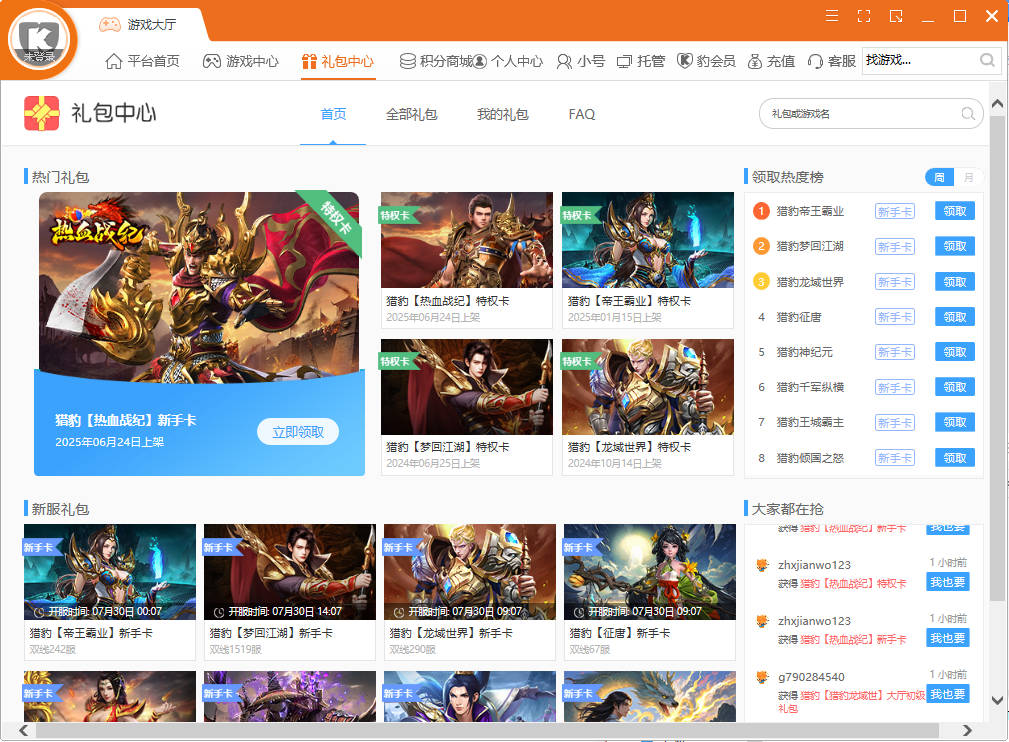Click avatar icon beside g790284540
The height and width of the screenshot is (742, 1009).
(763, 676)
